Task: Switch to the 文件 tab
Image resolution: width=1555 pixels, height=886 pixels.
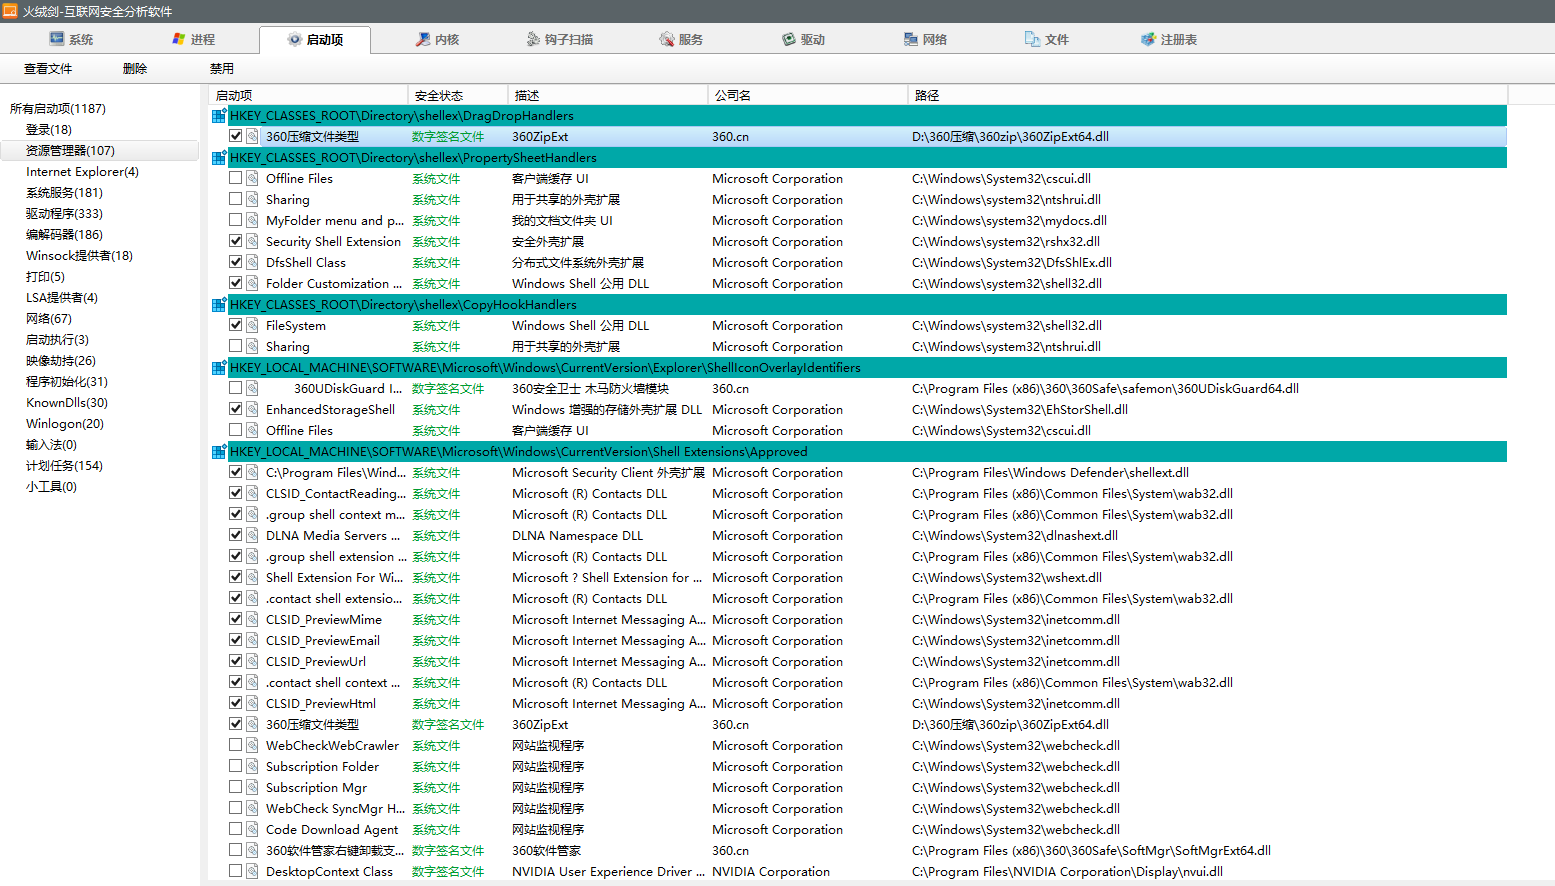Action: (1046, 39)
